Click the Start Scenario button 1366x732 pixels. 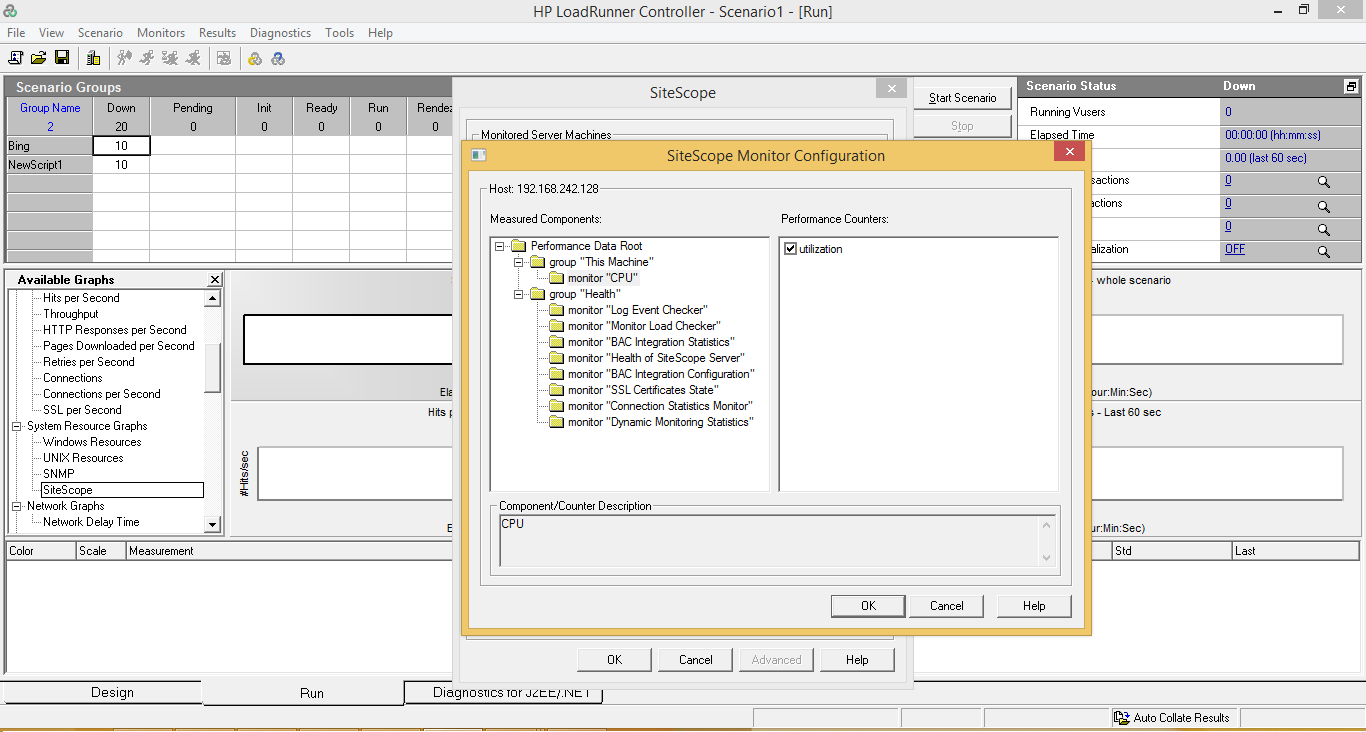coord(962,98)
